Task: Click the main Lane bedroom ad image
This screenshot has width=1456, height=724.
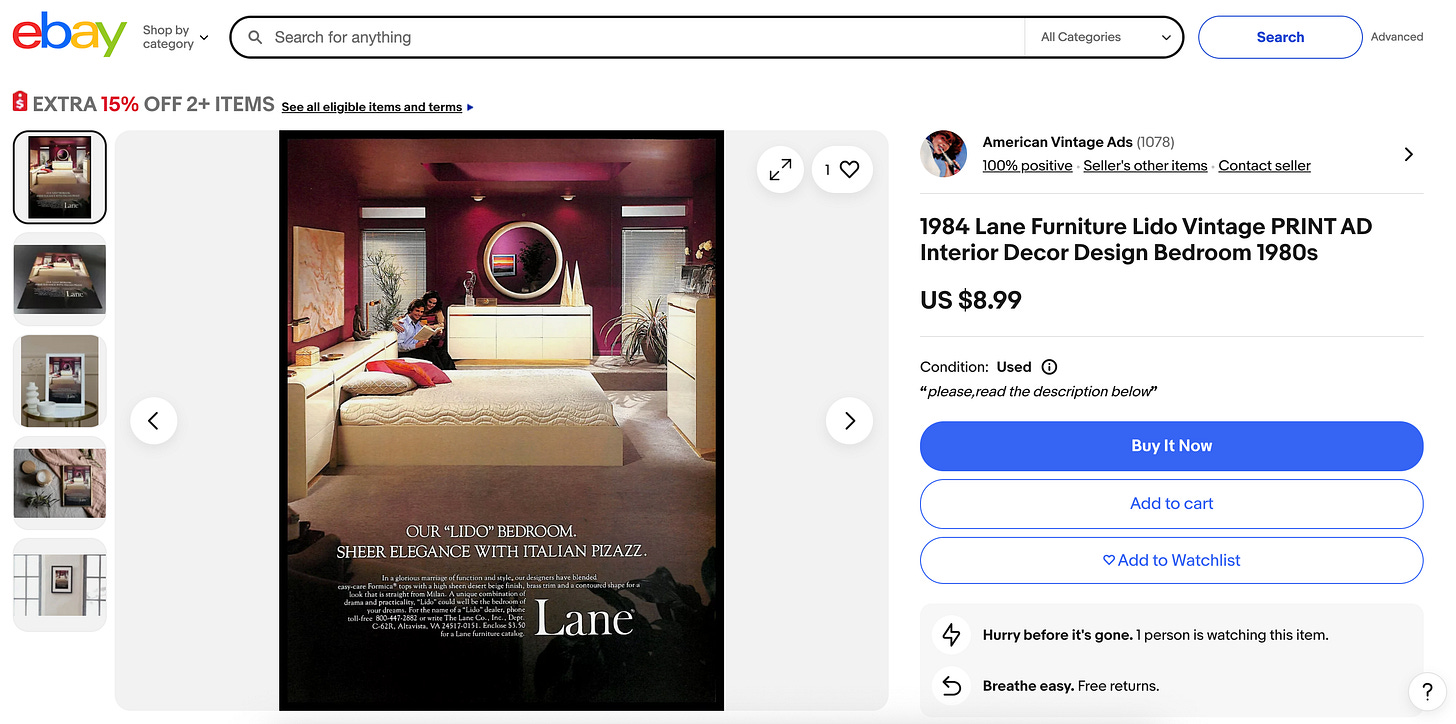Action: (x=501, y=420)
